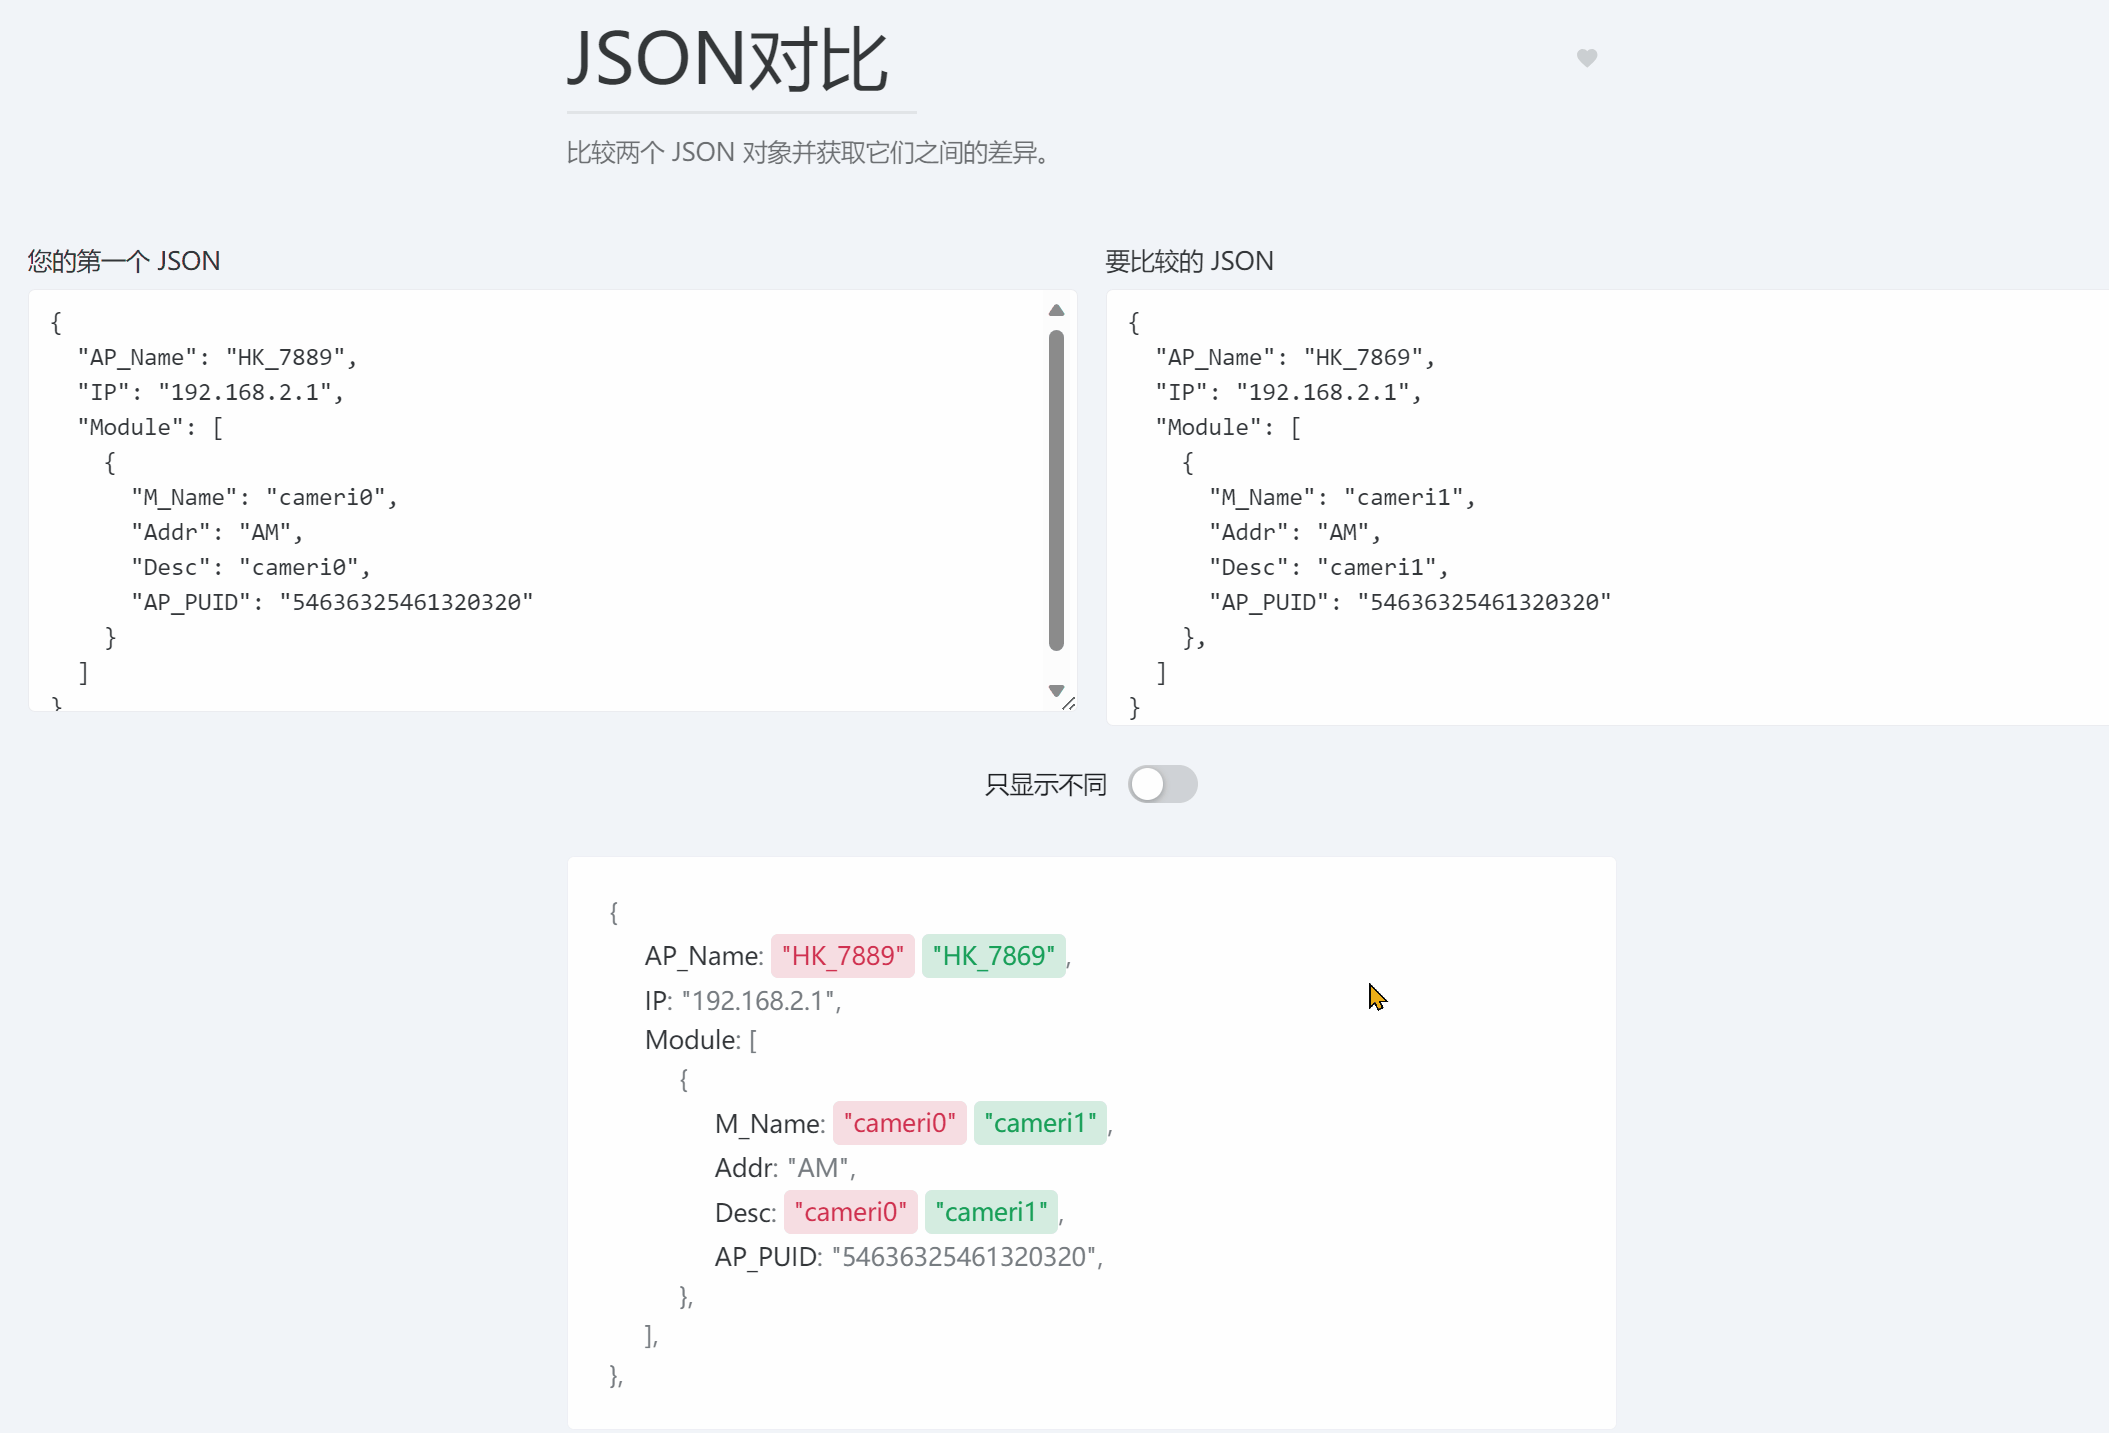The height and width of the screenshot is (1433, 2109).
Task: Click red "cameri0" M_Name diff value
Action: (x=899, y=1123)
